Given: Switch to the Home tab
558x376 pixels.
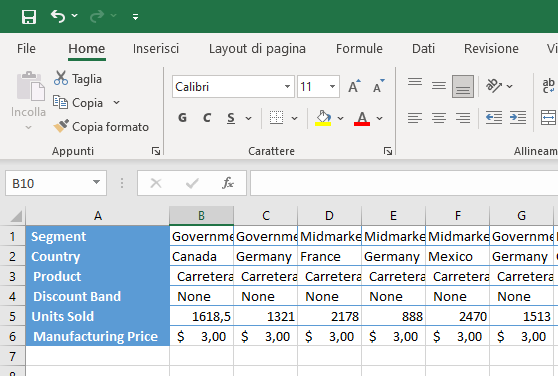Looking at the screenshot, I should click(x=86, y=48).
